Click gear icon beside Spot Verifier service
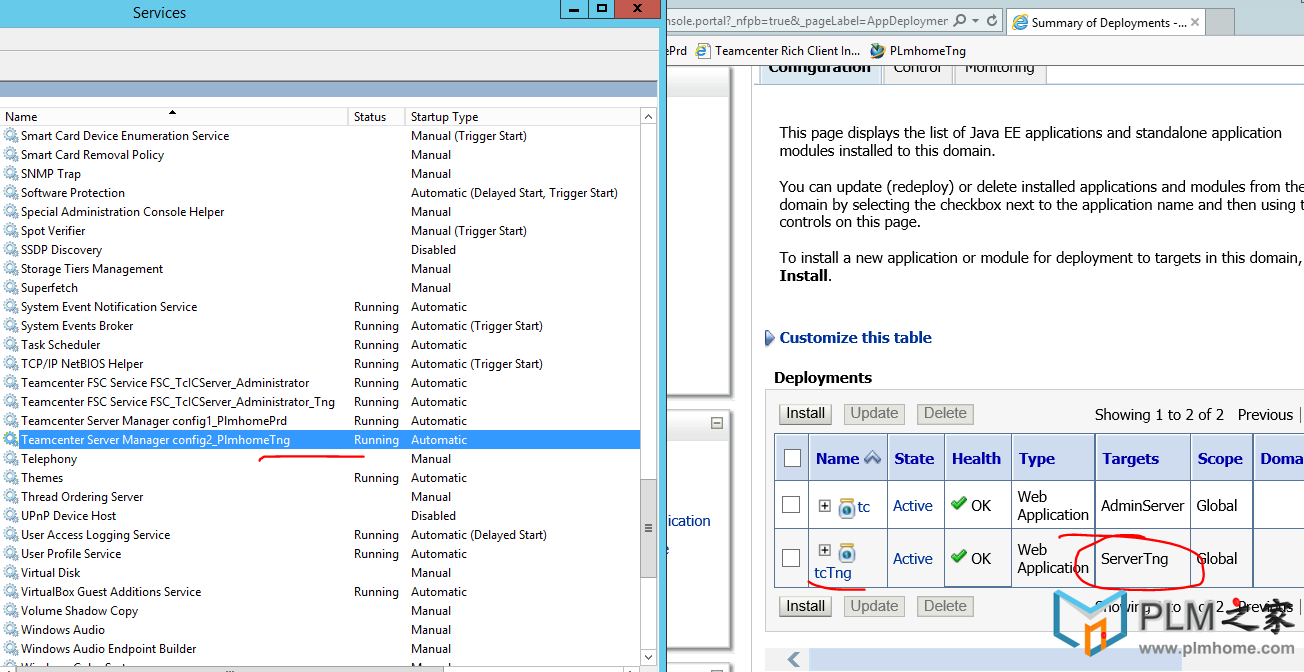 click(11, 231)
